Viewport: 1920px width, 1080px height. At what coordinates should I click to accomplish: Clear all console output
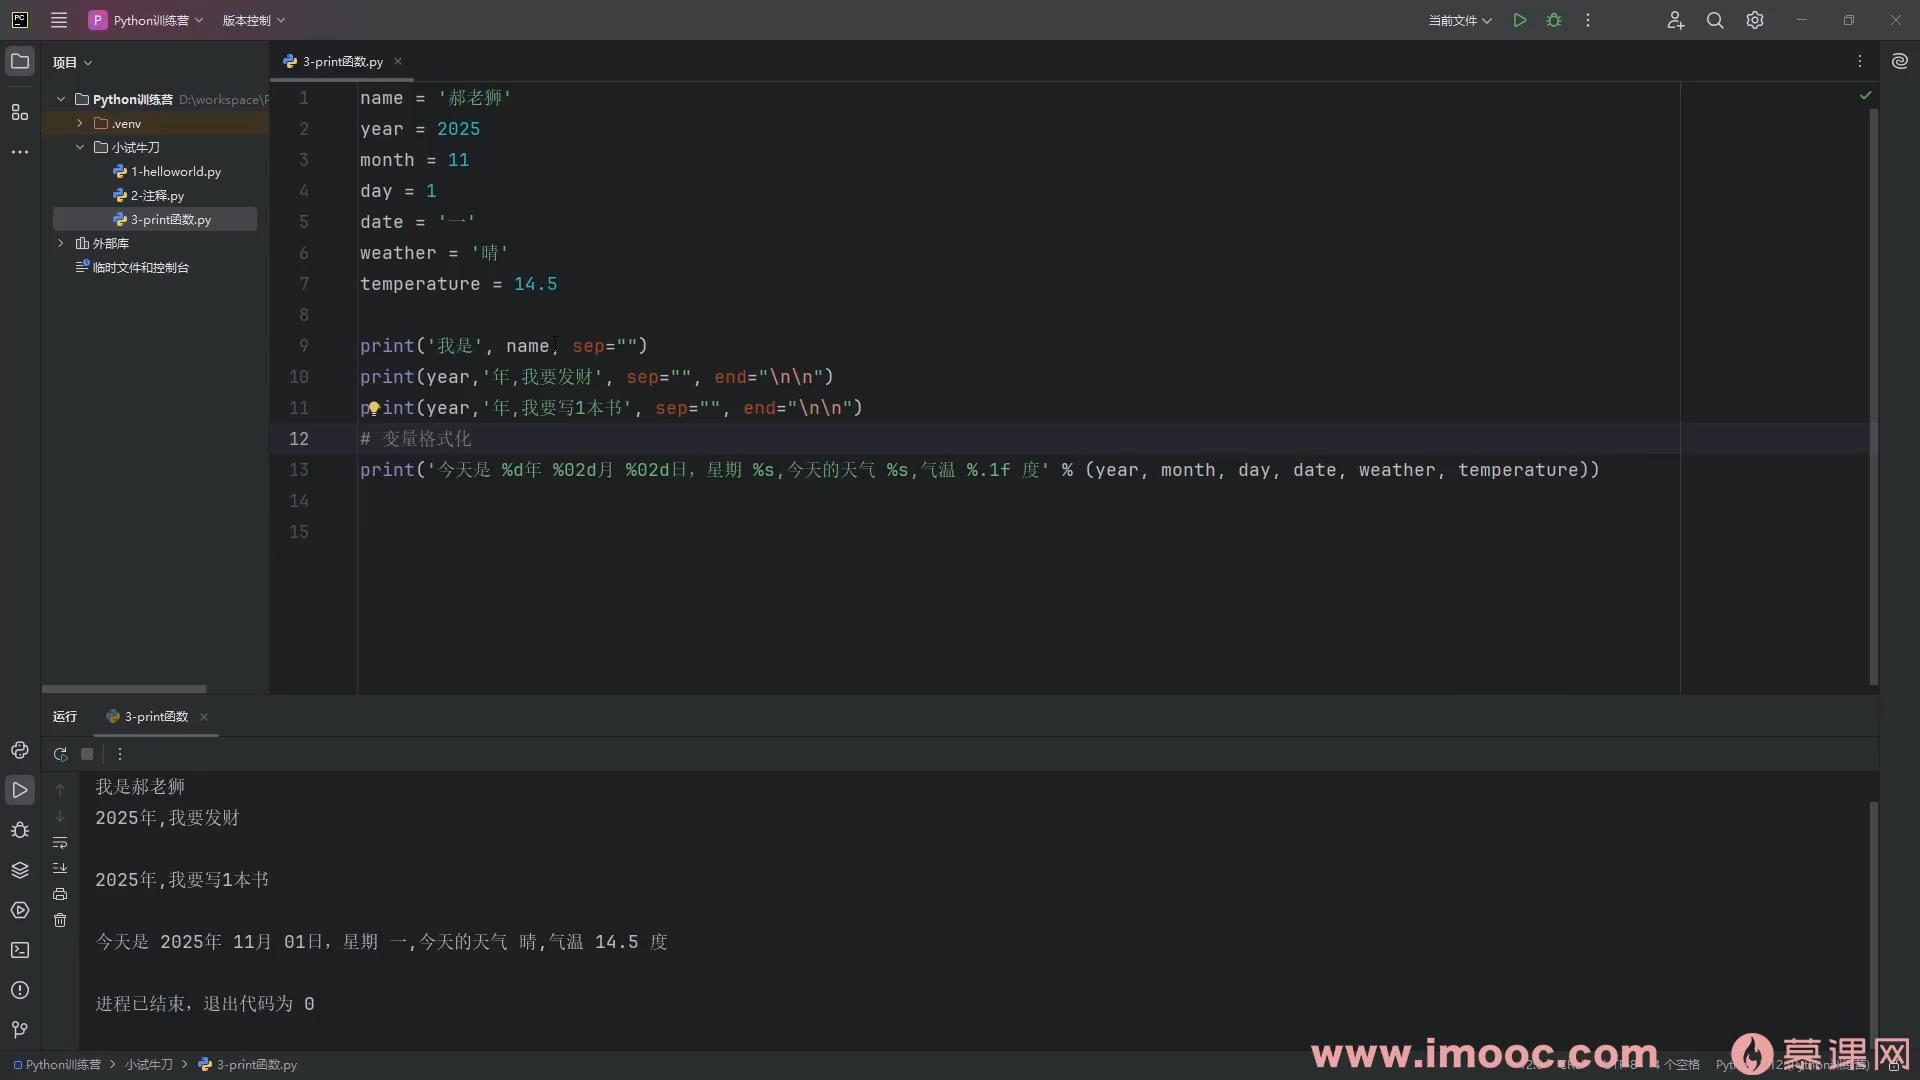coord(60,920)
